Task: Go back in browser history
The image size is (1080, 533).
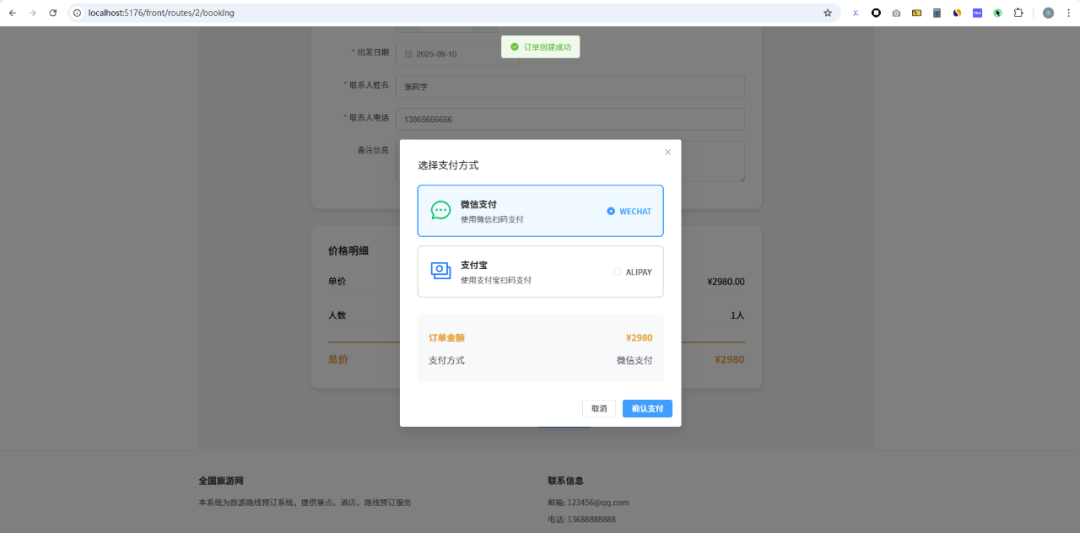Action: (x=12, y=12)
